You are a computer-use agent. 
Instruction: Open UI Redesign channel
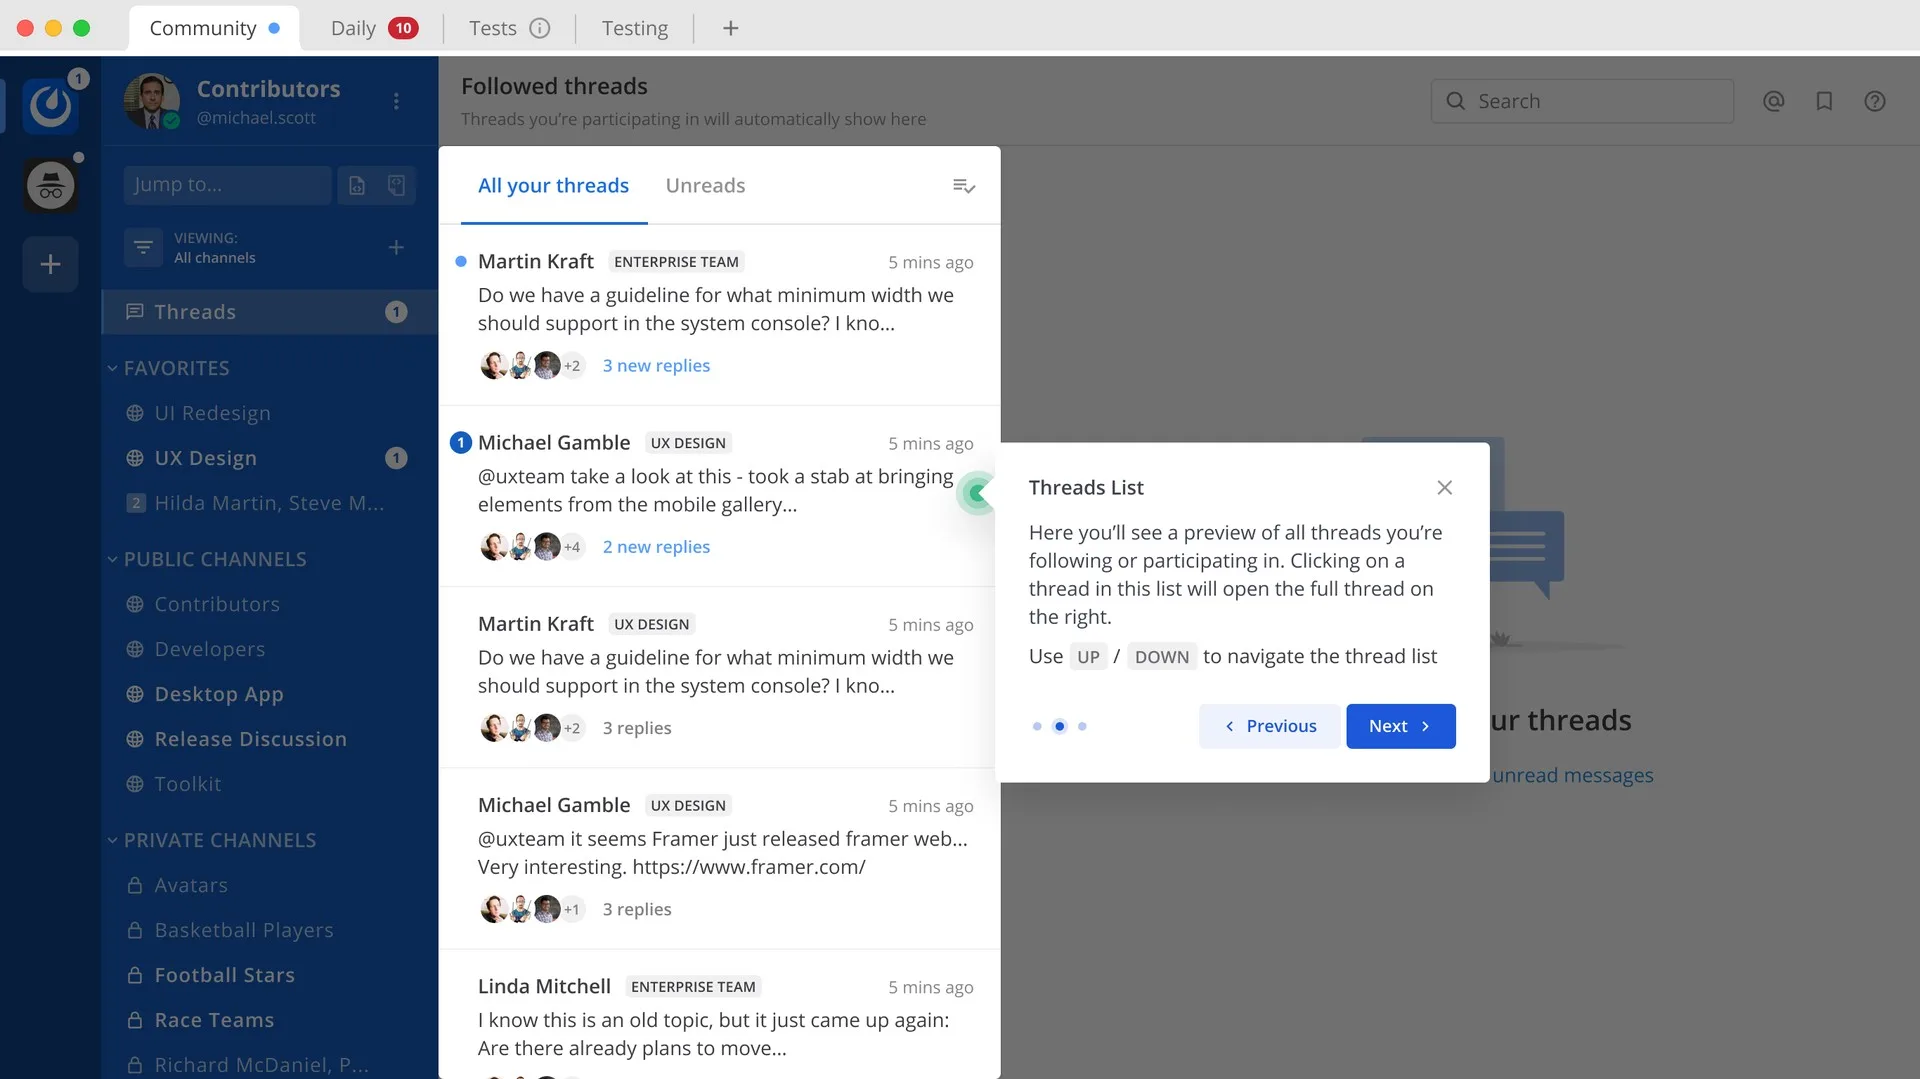(x=270, y=413)
